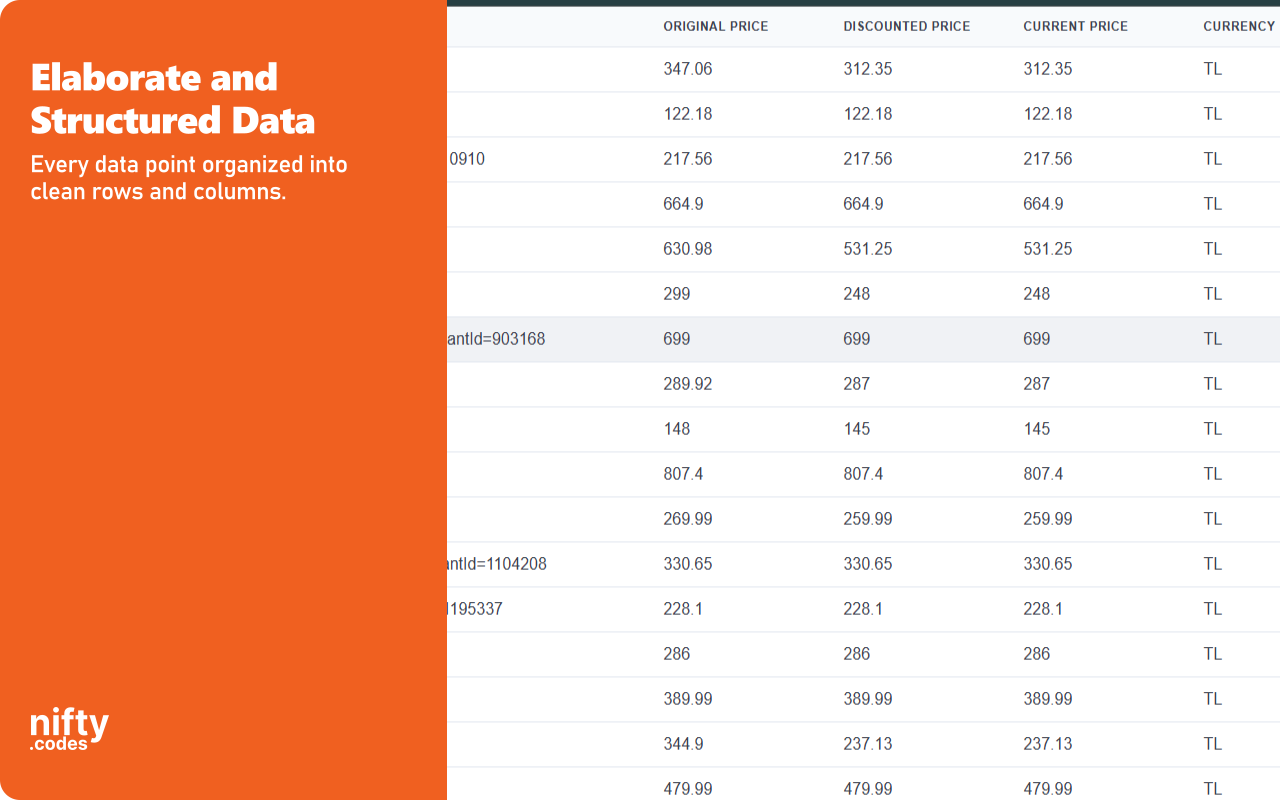Select the 299 original price cell
Image resolution: width=1280 pixels, height=800 pixels.
coord(676,294)
